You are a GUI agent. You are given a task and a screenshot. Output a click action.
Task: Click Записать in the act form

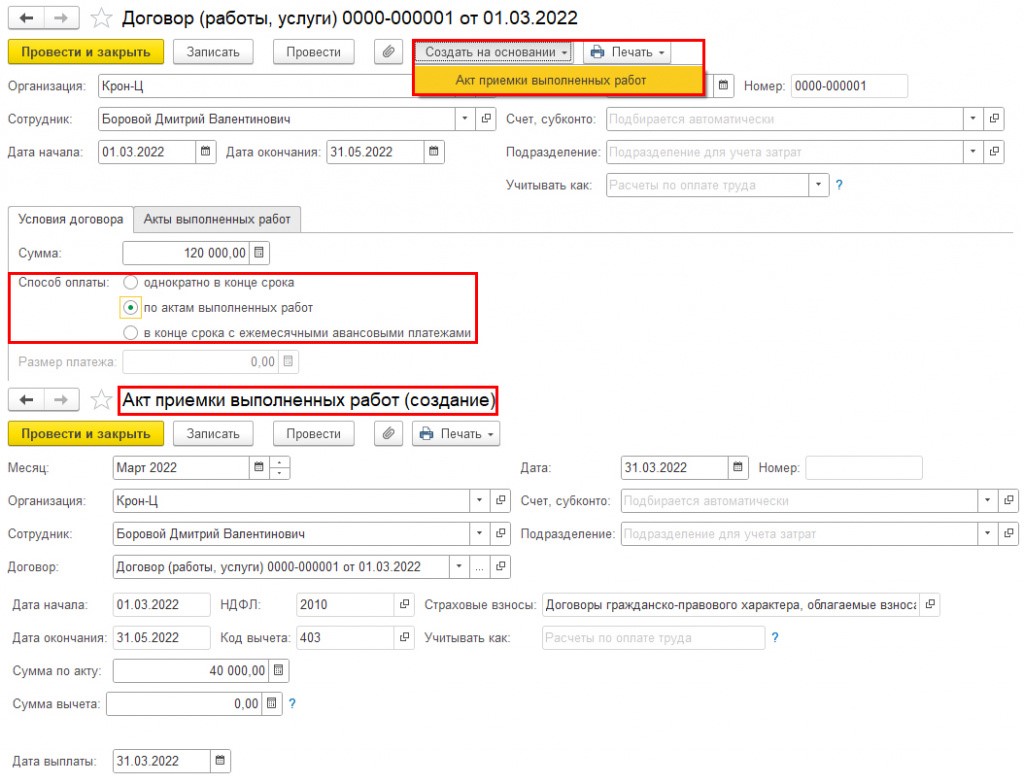(213, 434)
